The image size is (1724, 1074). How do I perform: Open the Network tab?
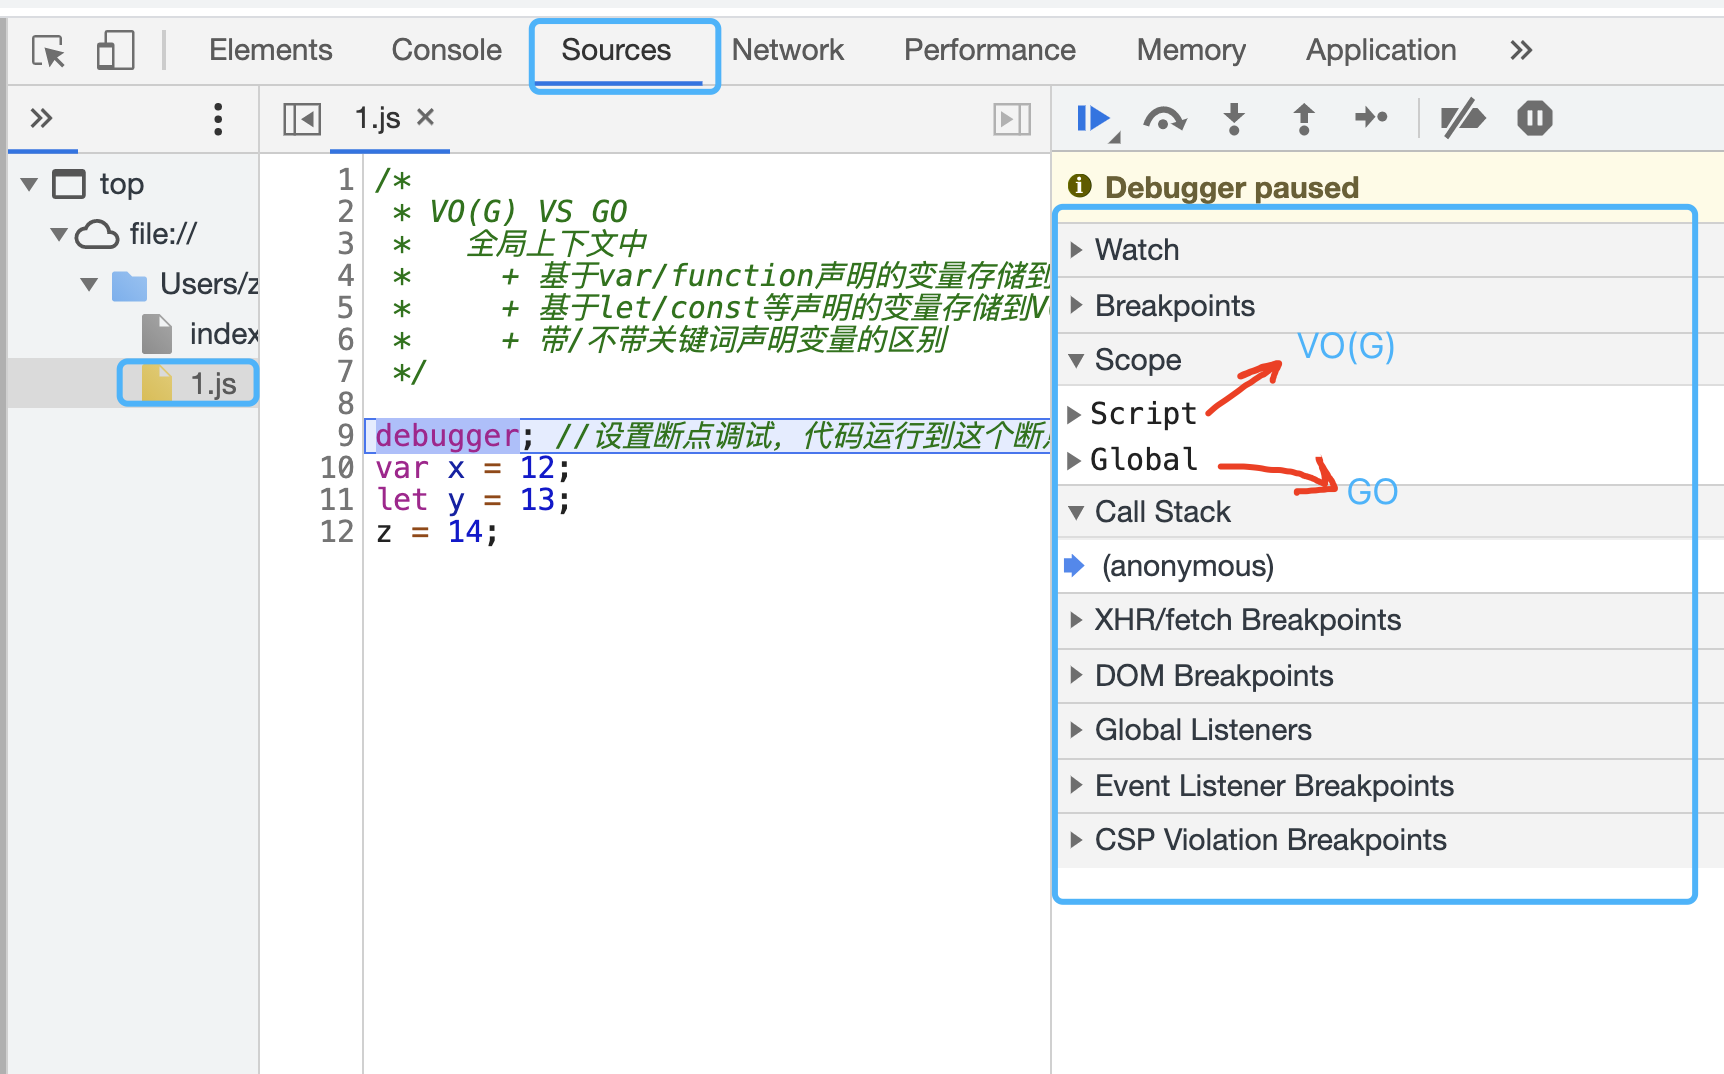(x=788, y=50)
